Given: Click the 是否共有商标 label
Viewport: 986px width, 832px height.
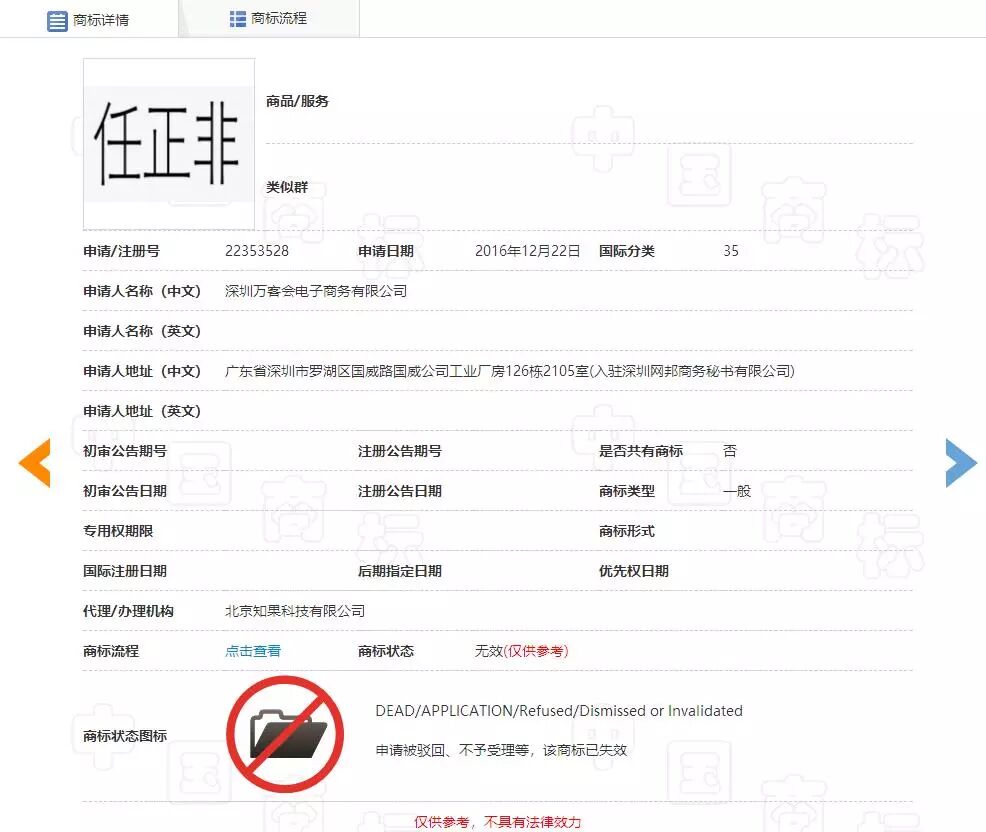Looking at the screenshot, I should (x=641, y=451).
